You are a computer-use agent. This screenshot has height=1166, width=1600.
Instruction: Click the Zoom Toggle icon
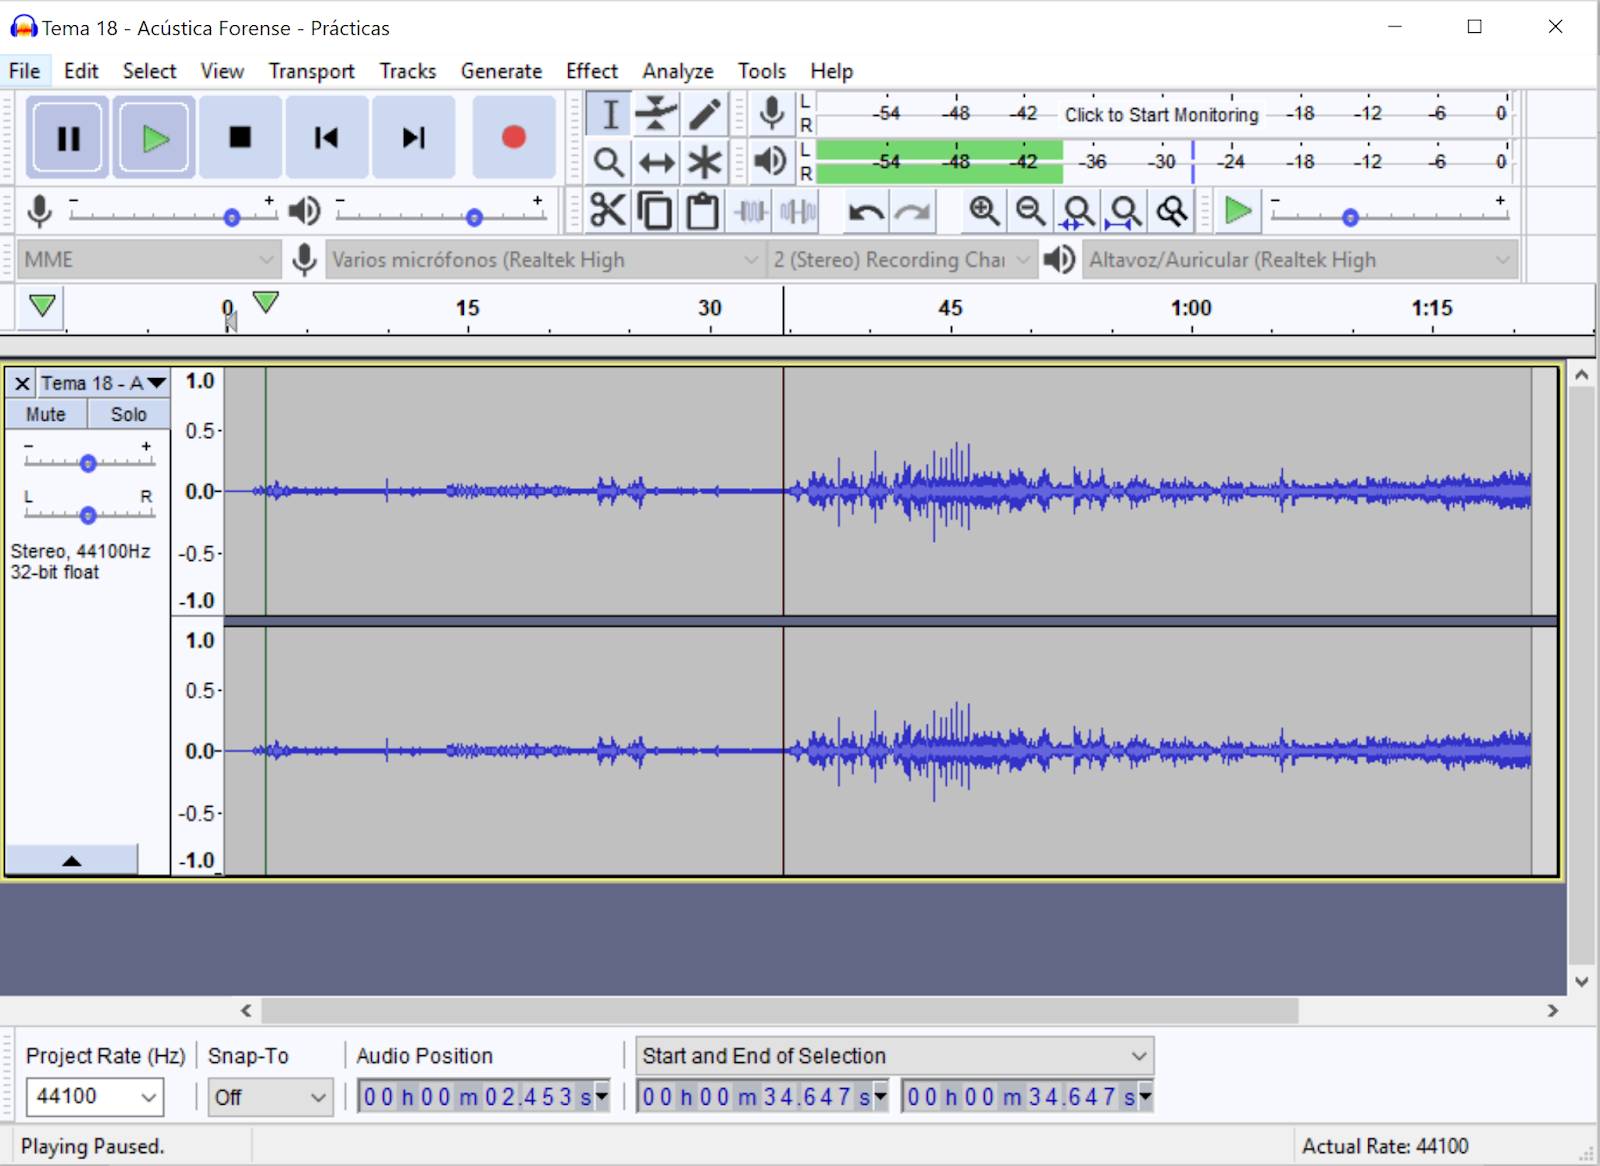point(1172,211)
